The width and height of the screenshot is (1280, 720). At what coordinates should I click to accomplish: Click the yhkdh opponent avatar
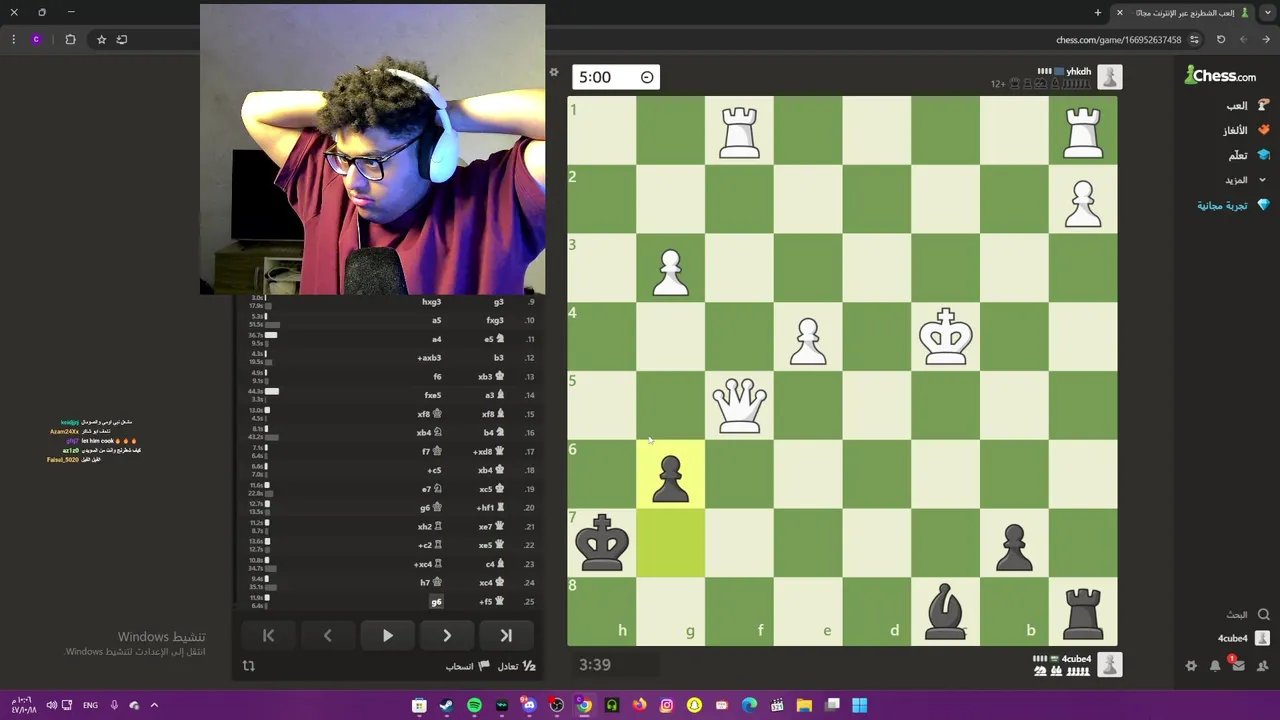[1110, 77]
